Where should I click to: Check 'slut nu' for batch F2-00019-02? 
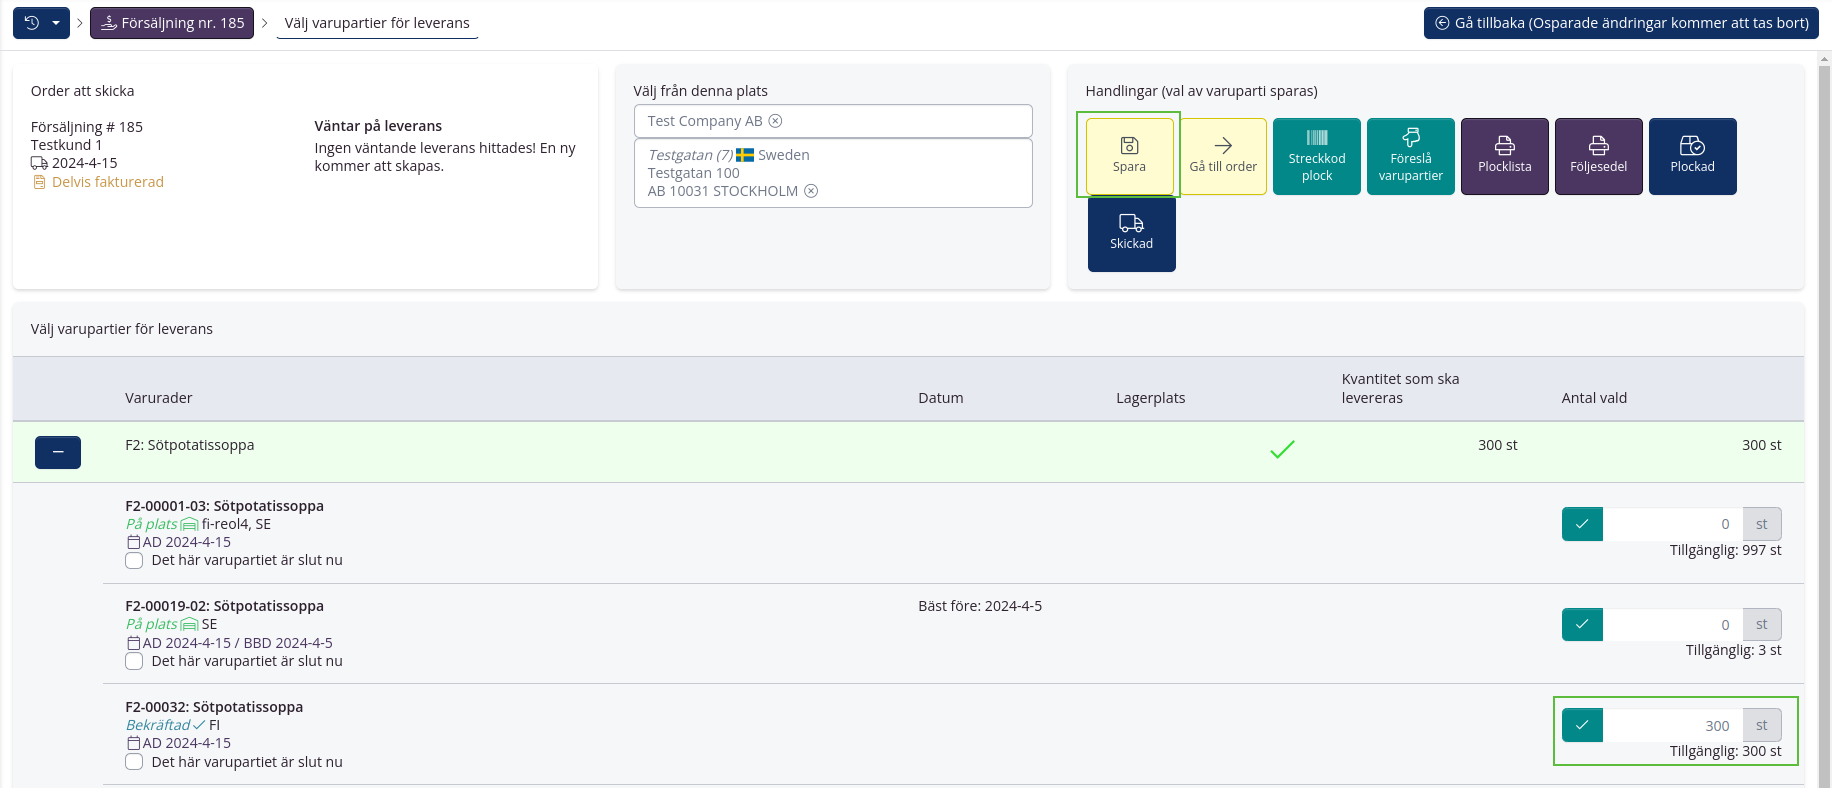pos(134,661)
